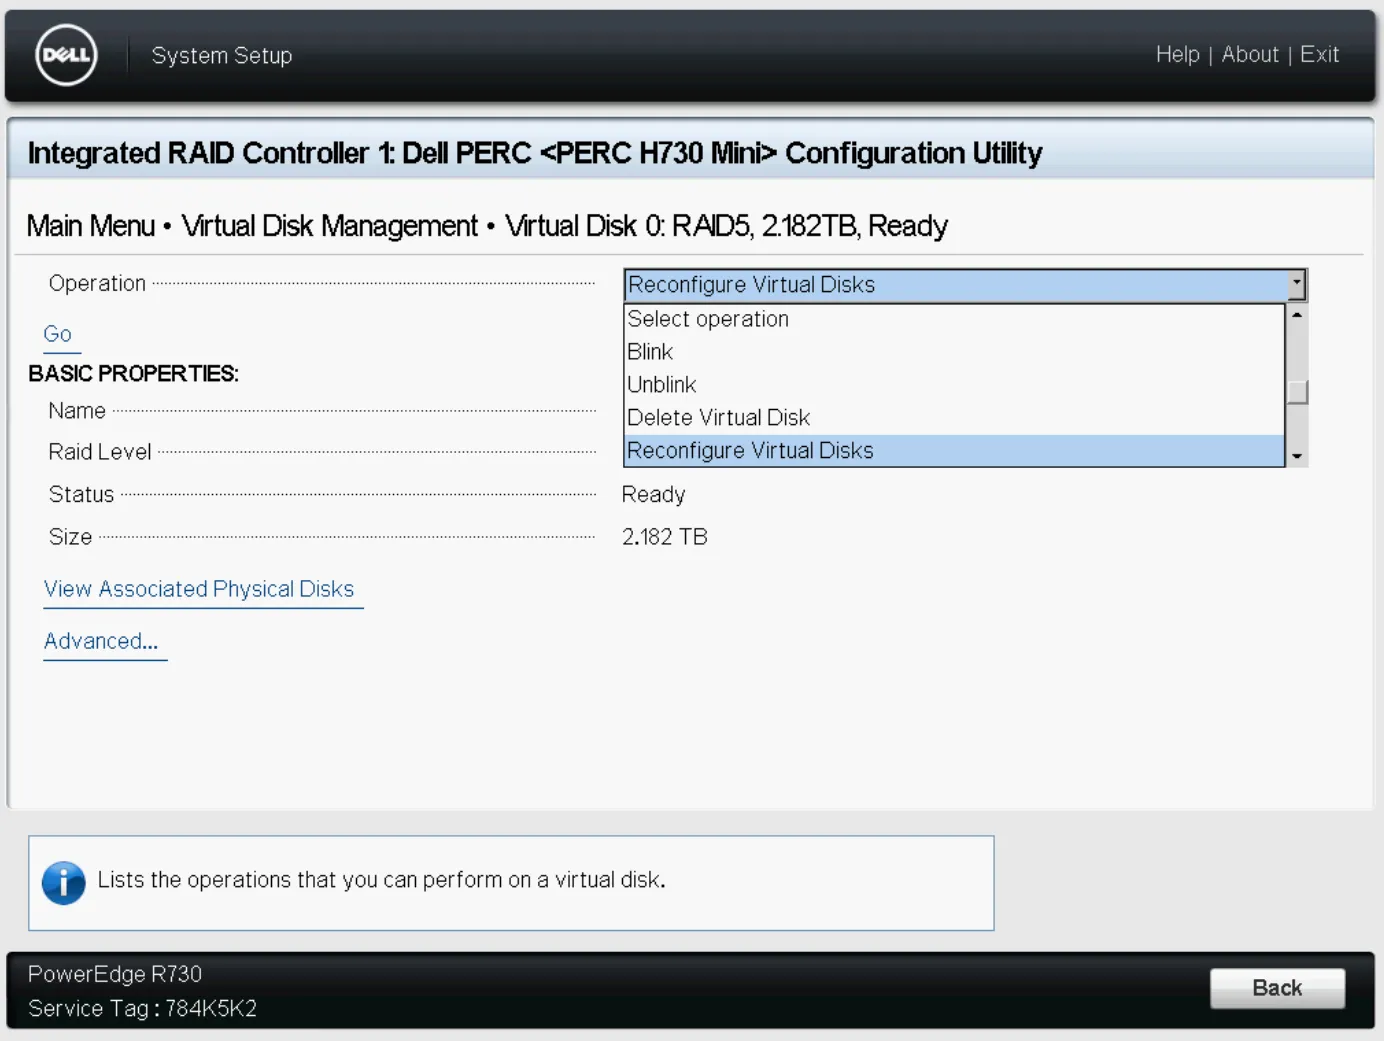Choose Delete Virtual Disk option
Image resolution: width=1384 pixels, height=1041 pixels.
(954, 418)
